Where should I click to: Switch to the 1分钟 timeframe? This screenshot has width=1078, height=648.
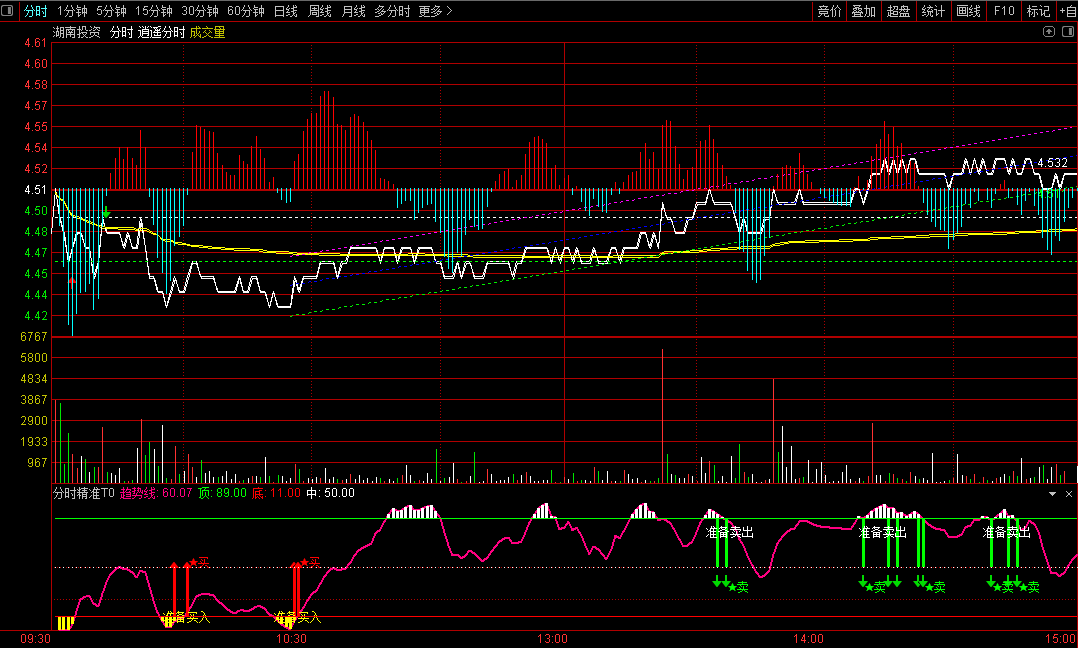click(x=72, y=11)
